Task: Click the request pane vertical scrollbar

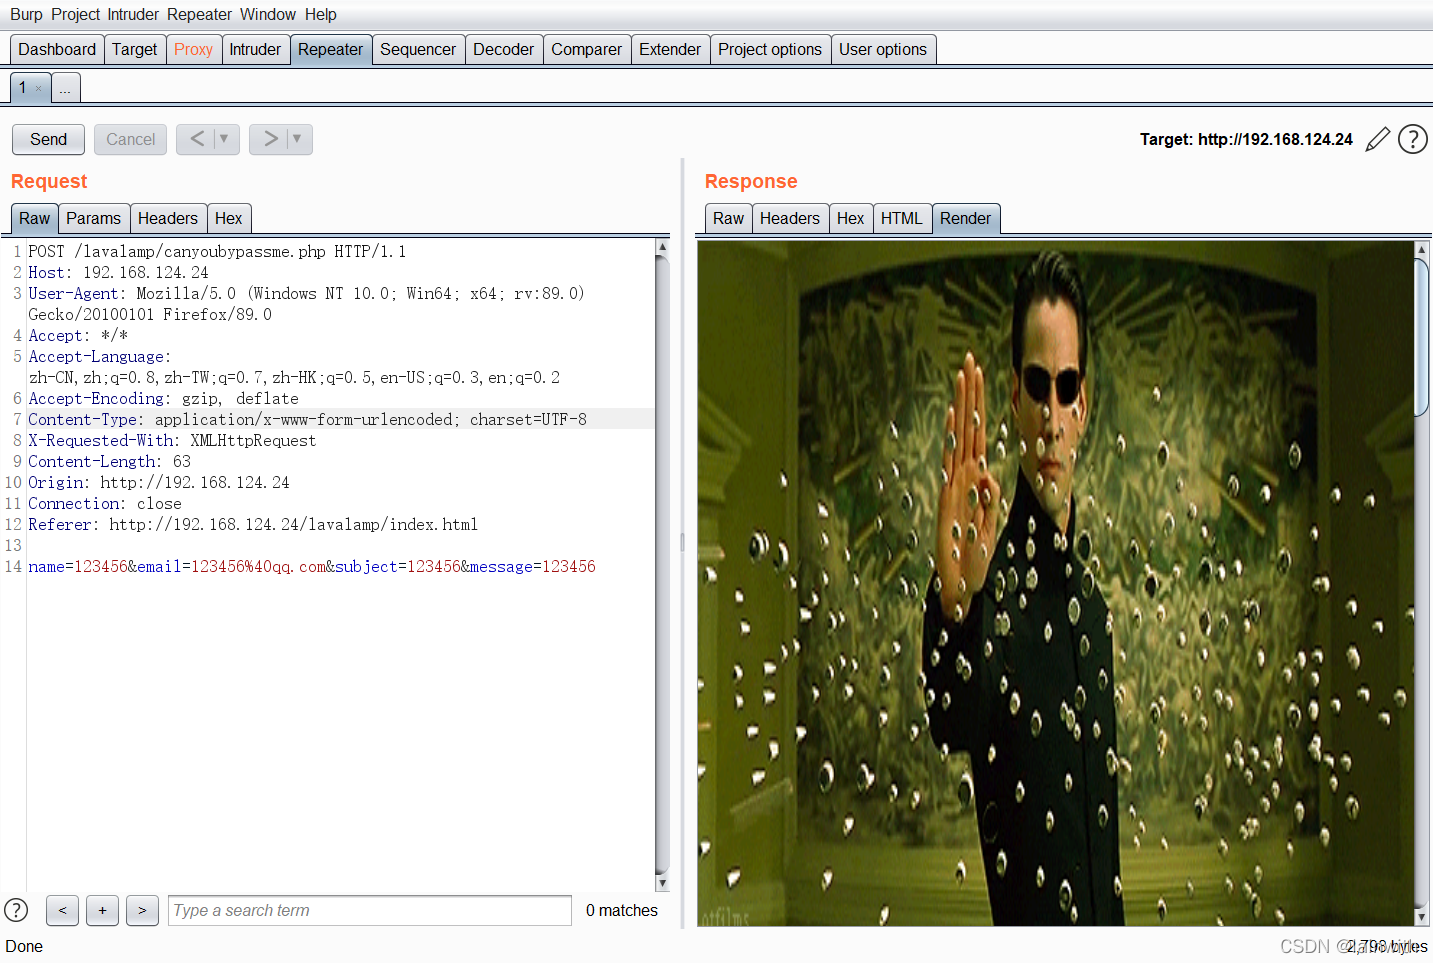Action: (x=662, y=565)
